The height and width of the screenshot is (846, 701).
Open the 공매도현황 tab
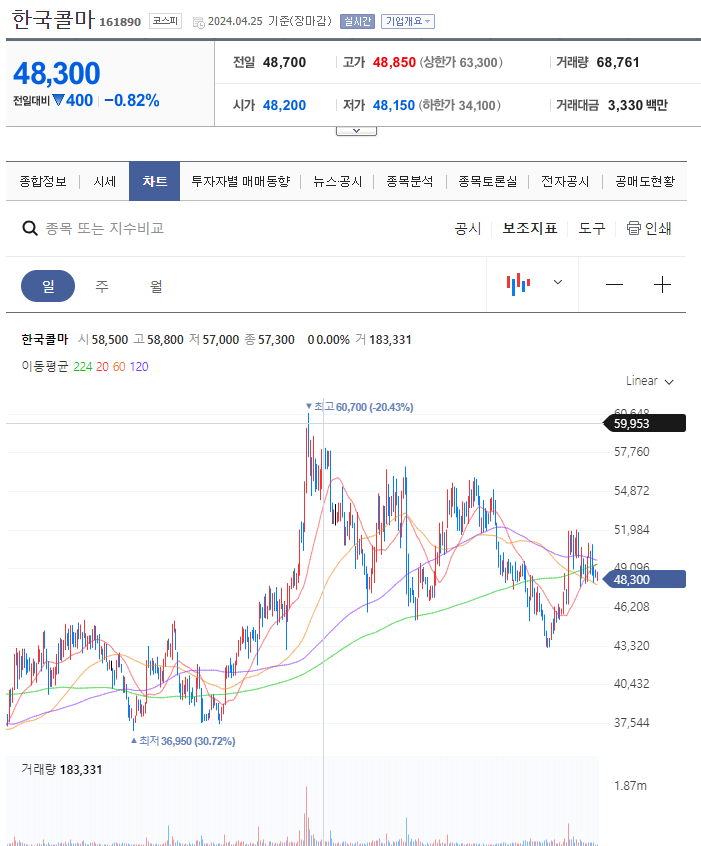(645, 181)
